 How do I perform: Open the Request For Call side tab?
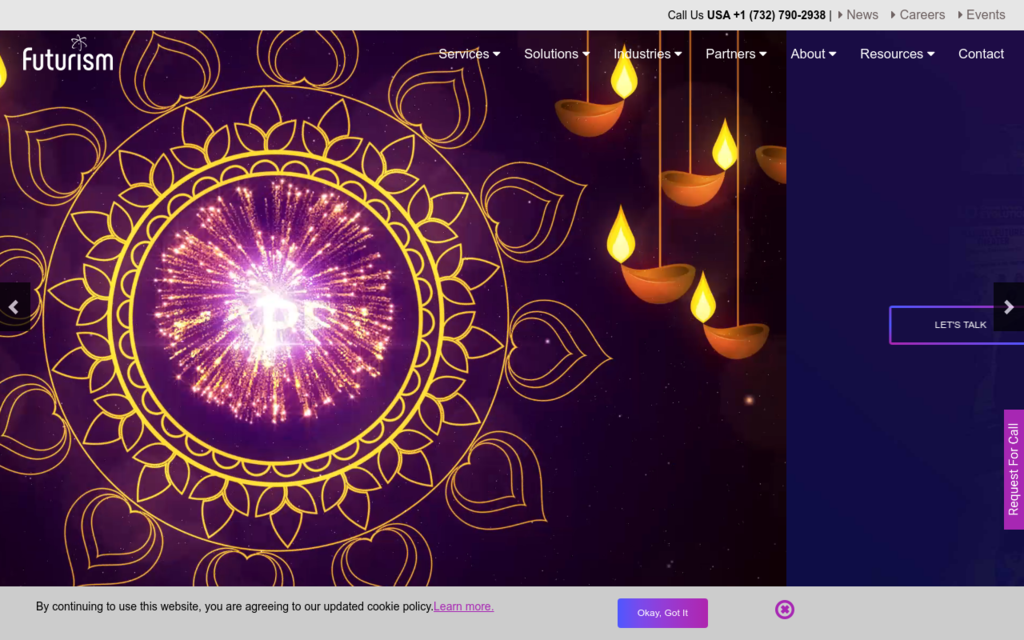1013,469
